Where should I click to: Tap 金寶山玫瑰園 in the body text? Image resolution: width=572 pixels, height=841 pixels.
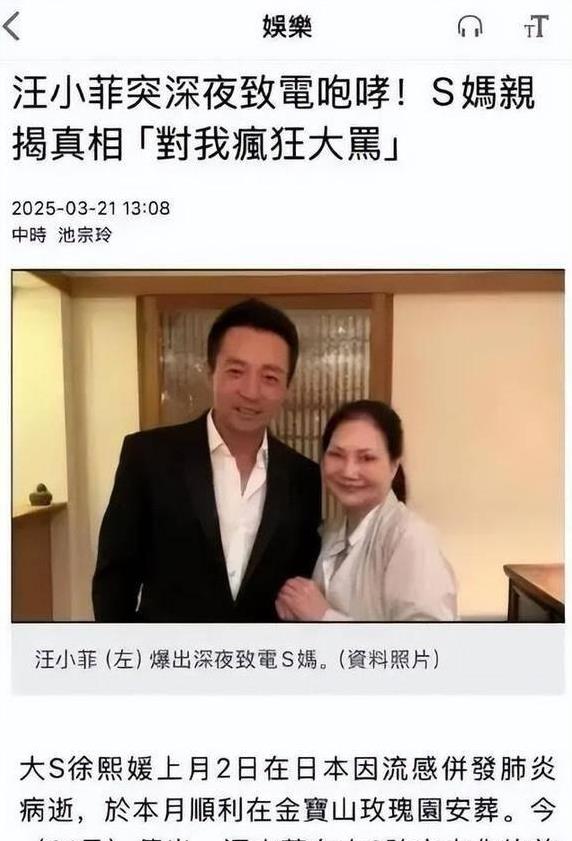coord(346,811)
